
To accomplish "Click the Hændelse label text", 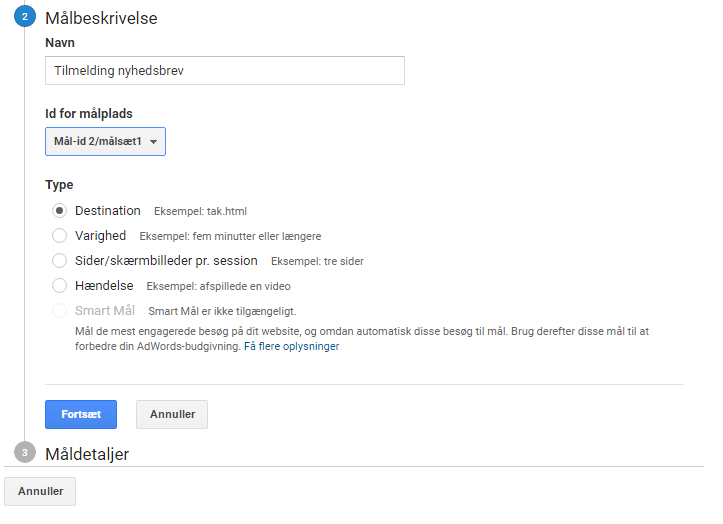I will [104, 286].
